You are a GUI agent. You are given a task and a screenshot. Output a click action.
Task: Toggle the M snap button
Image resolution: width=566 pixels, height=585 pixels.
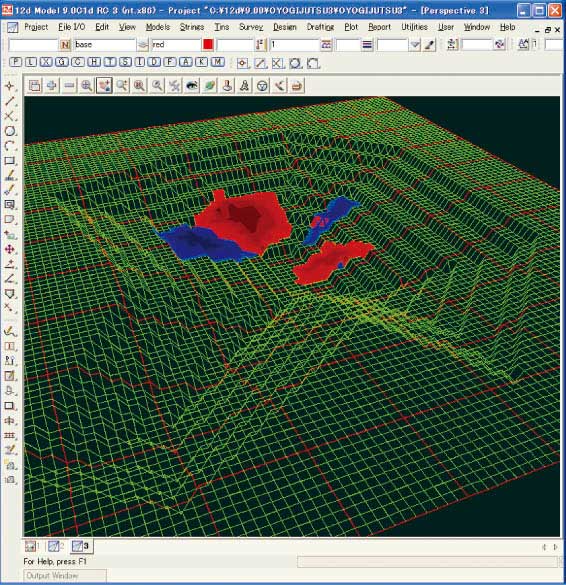(218, 62)
